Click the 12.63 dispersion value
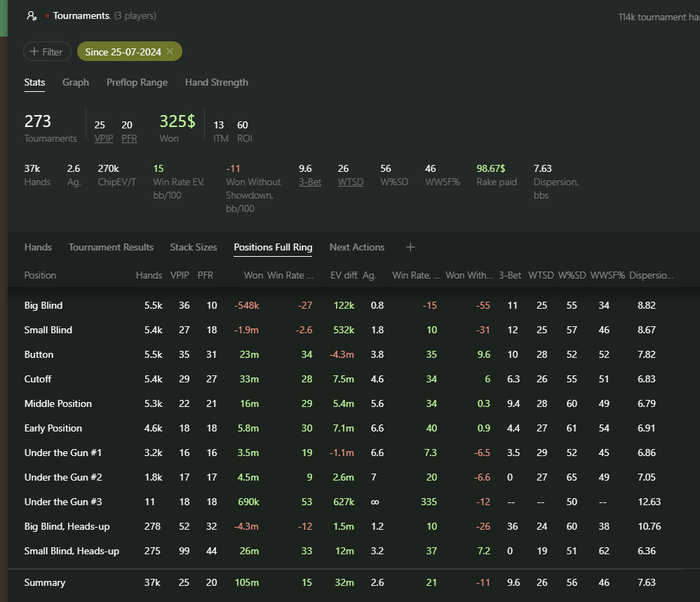Image resolution: width=700 pixels, height=602 pixels. coord(649,502)
